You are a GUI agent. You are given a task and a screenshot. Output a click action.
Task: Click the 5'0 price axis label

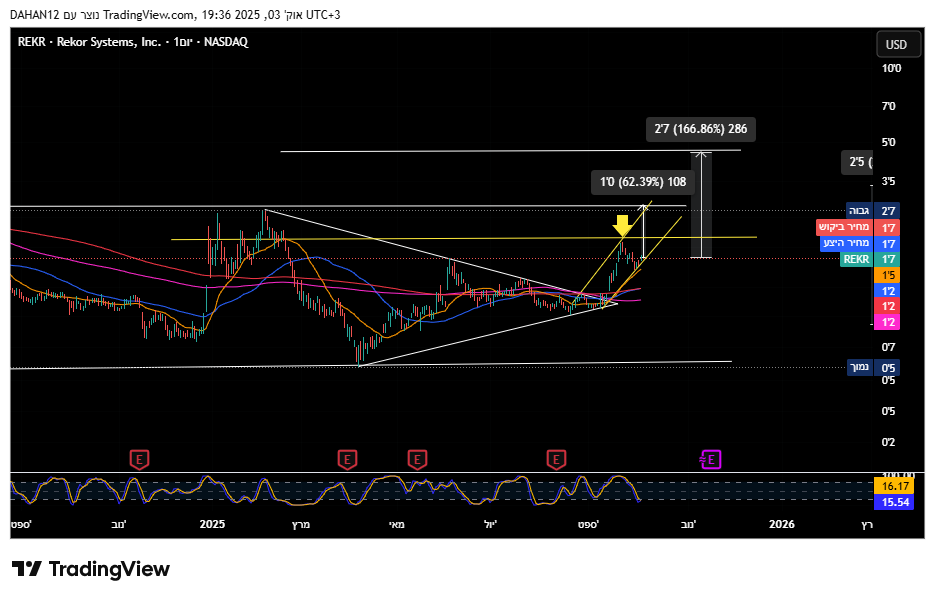click(x=888, y=142)
